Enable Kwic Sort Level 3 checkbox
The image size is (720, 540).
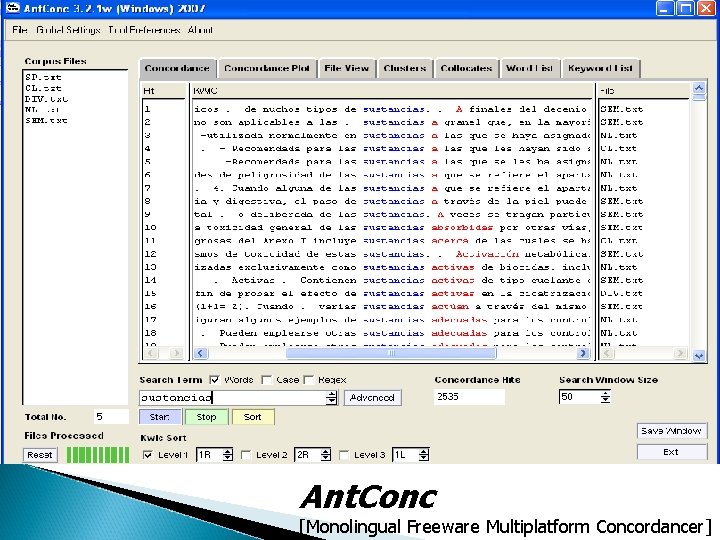click(x=343, y=455)
